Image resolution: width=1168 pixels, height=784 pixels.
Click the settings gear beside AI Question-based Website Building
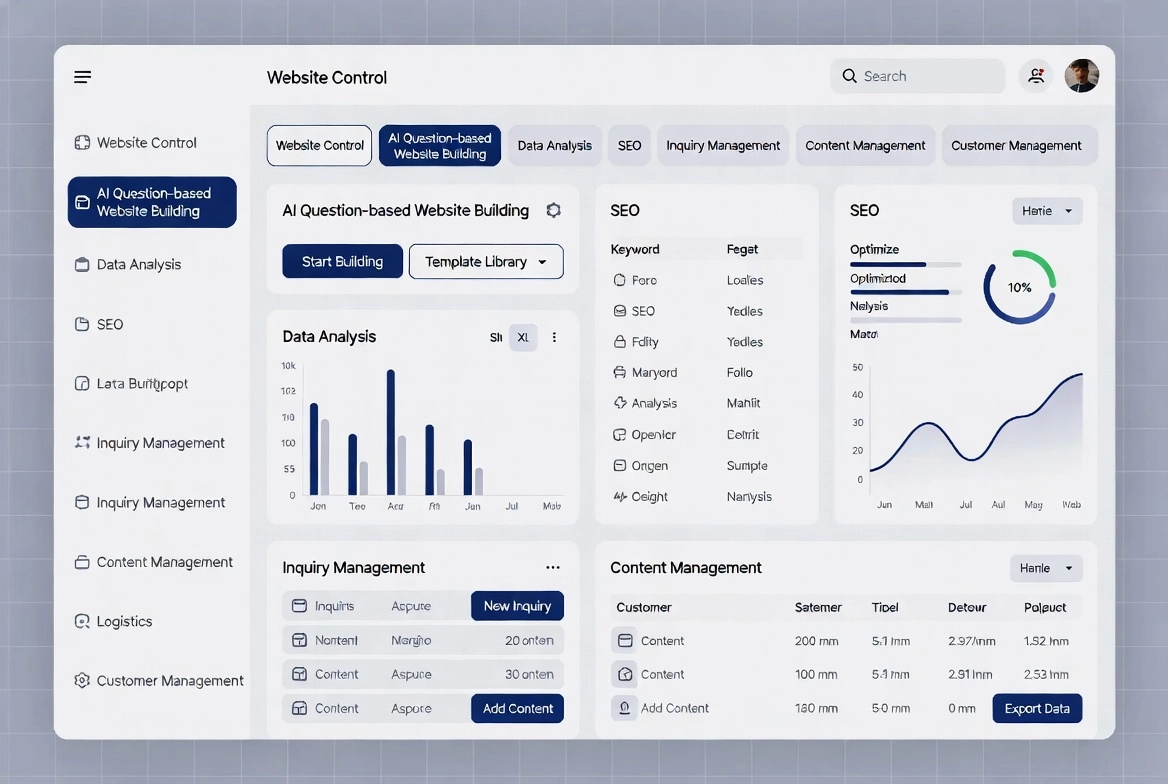(553, 210)
